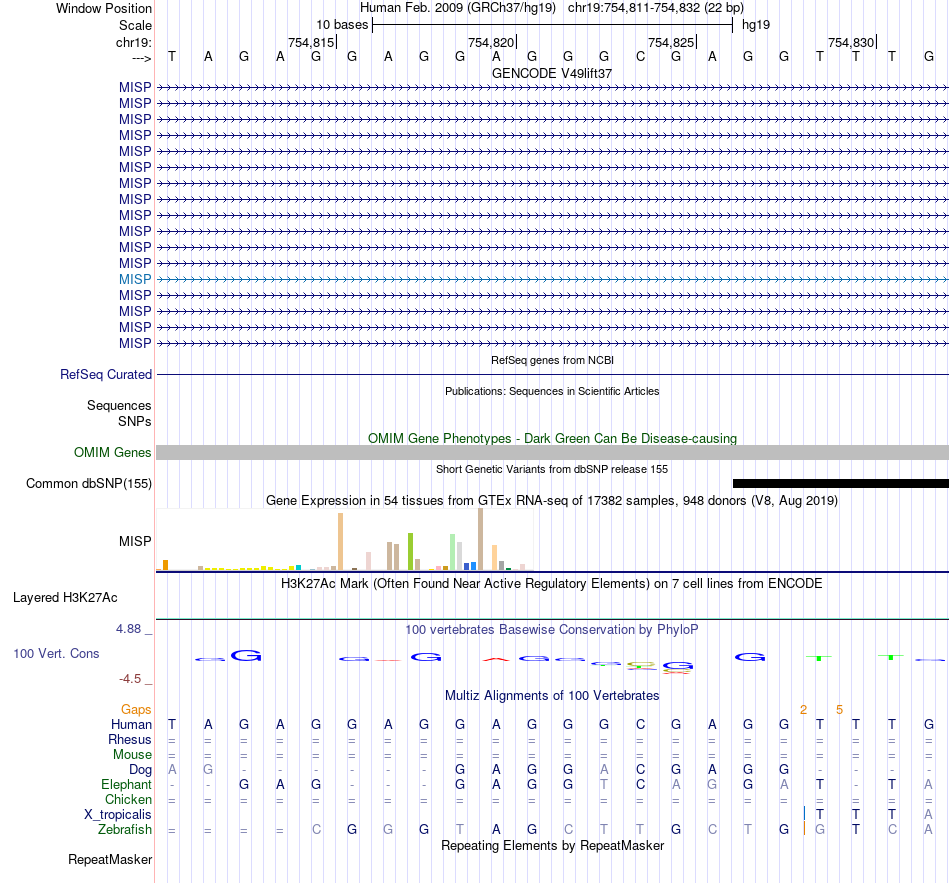Click the yellow-green bar in the GTEx chart
The image size is (950, 883).
[410, 551]
